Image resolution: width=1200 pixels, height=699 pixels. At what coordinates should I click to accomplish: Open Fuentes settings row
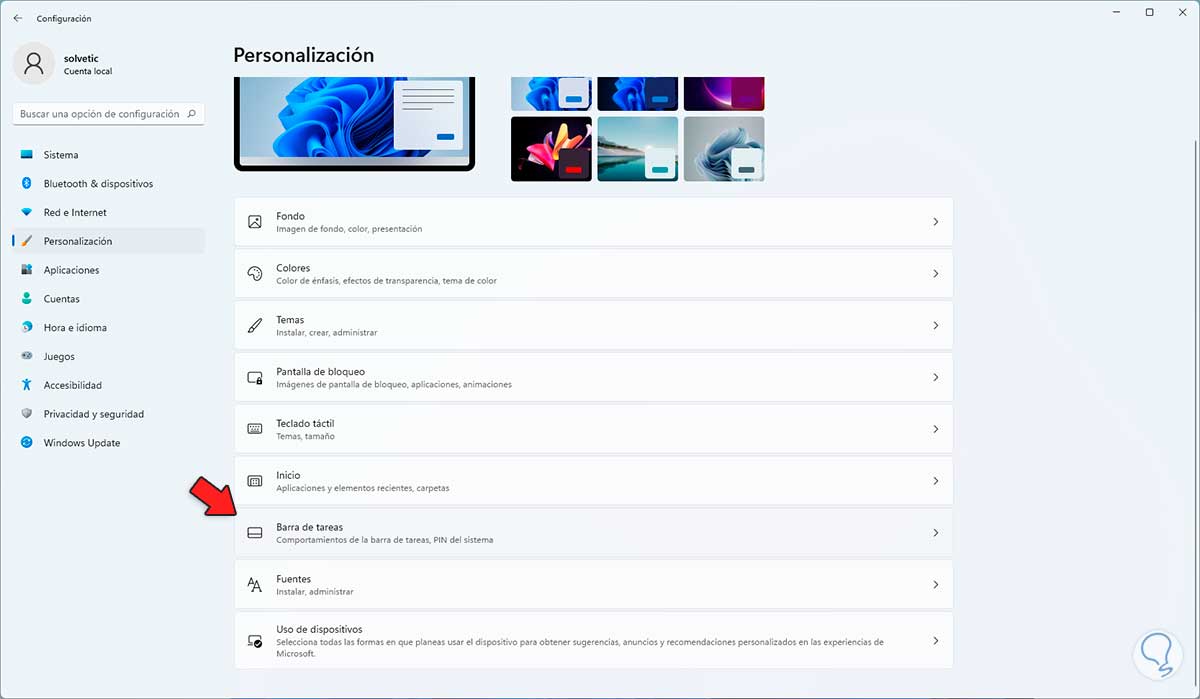[x=594, y=585]
